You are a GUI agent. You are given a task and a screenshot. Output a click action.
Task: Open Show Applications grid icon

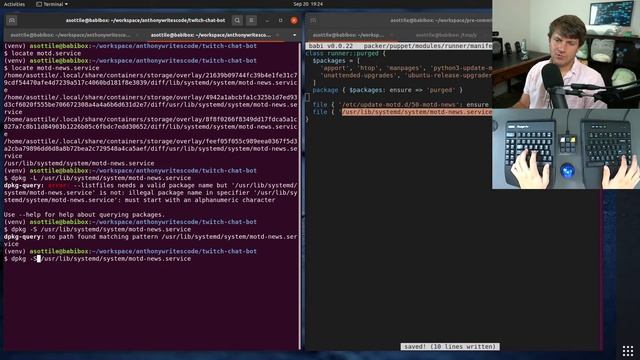(x=628, y=351)
